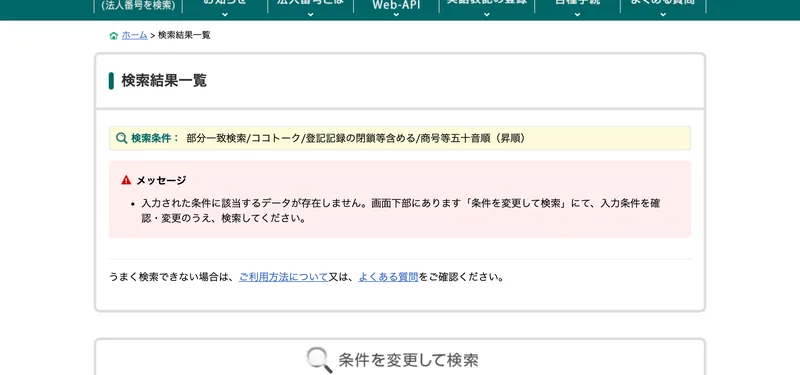Click the 条件を変更して検索 heading
Image resolution: width=800 pixels, height=375 pixels.
click(x=408, y=360)
